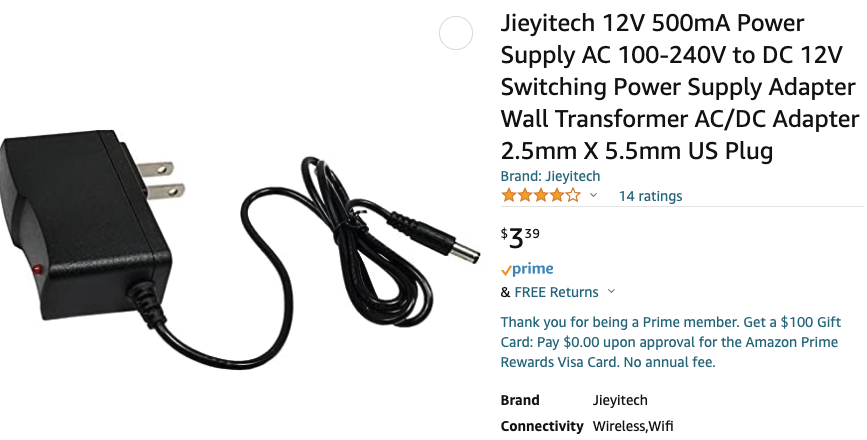Click the red LED on the adapter
This screenshot has height=440, width=867.
38,270
